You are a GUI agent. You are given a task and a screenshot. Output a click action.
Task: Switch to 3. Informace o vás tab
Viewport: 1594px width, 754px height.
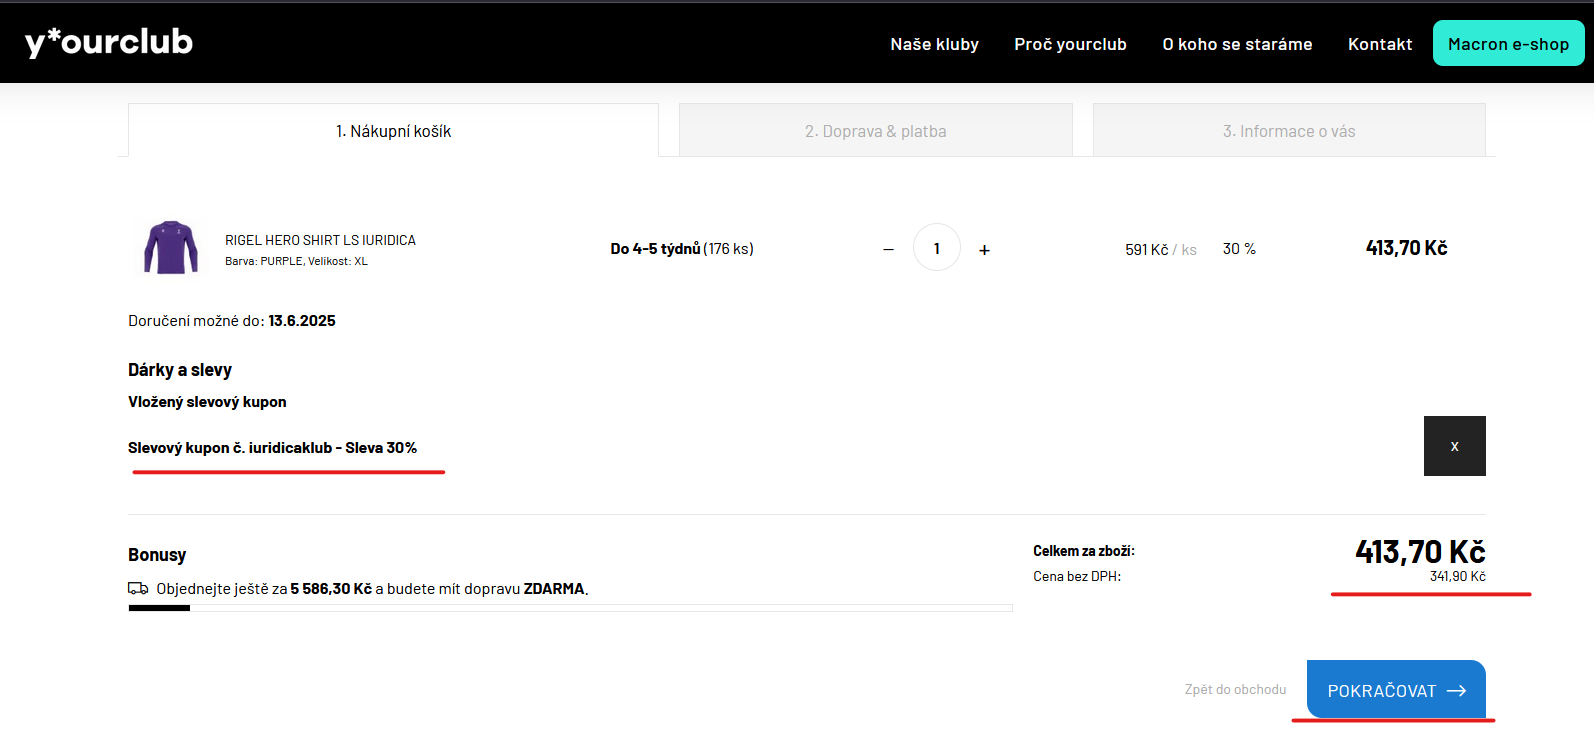tap(1289, 130)
